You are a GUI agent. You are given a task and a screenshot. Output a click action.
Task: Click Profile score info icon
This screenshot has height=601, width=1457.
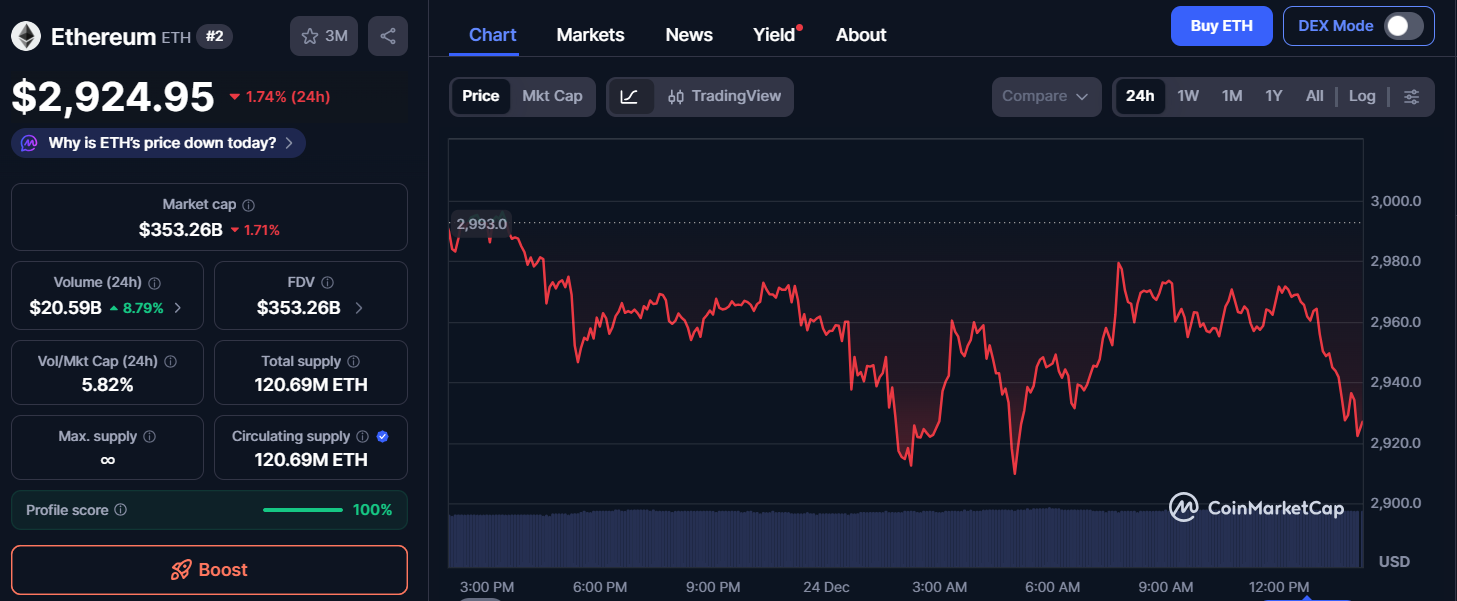coord(120,510)
